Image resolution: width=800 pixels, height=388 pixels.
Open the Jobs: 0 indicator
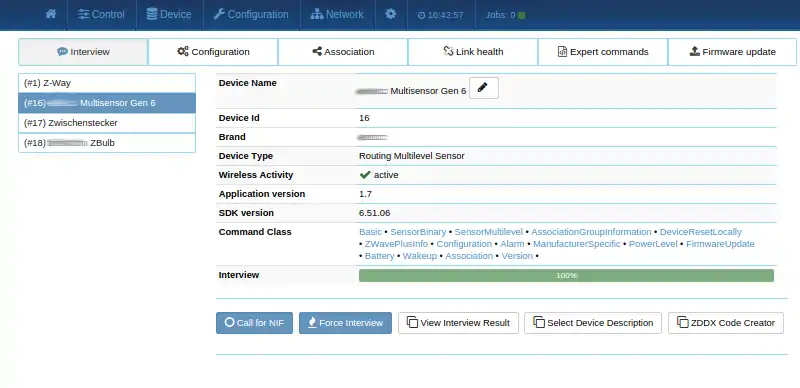(x=505, y=15)
